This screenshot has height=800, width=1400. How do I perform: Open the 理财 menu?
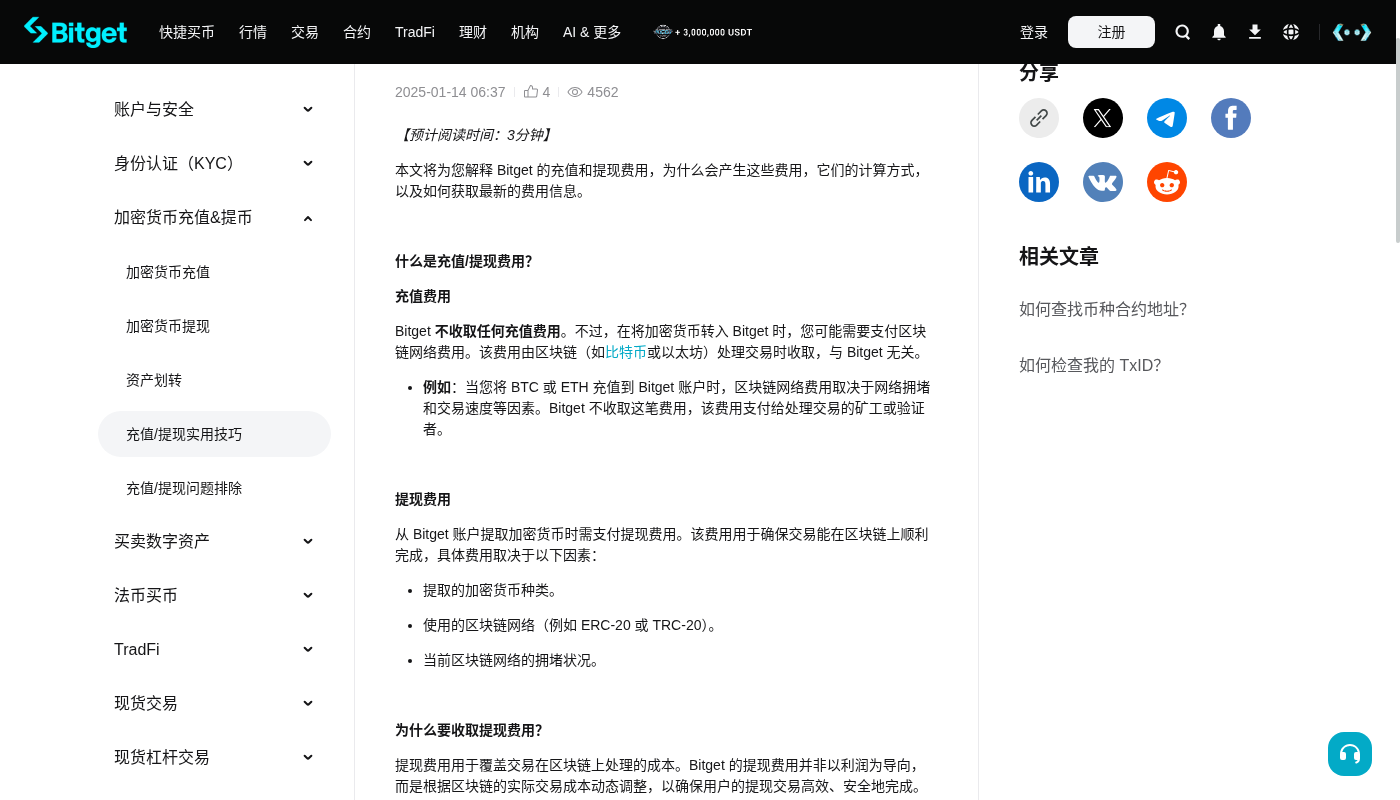pos(473,32)
